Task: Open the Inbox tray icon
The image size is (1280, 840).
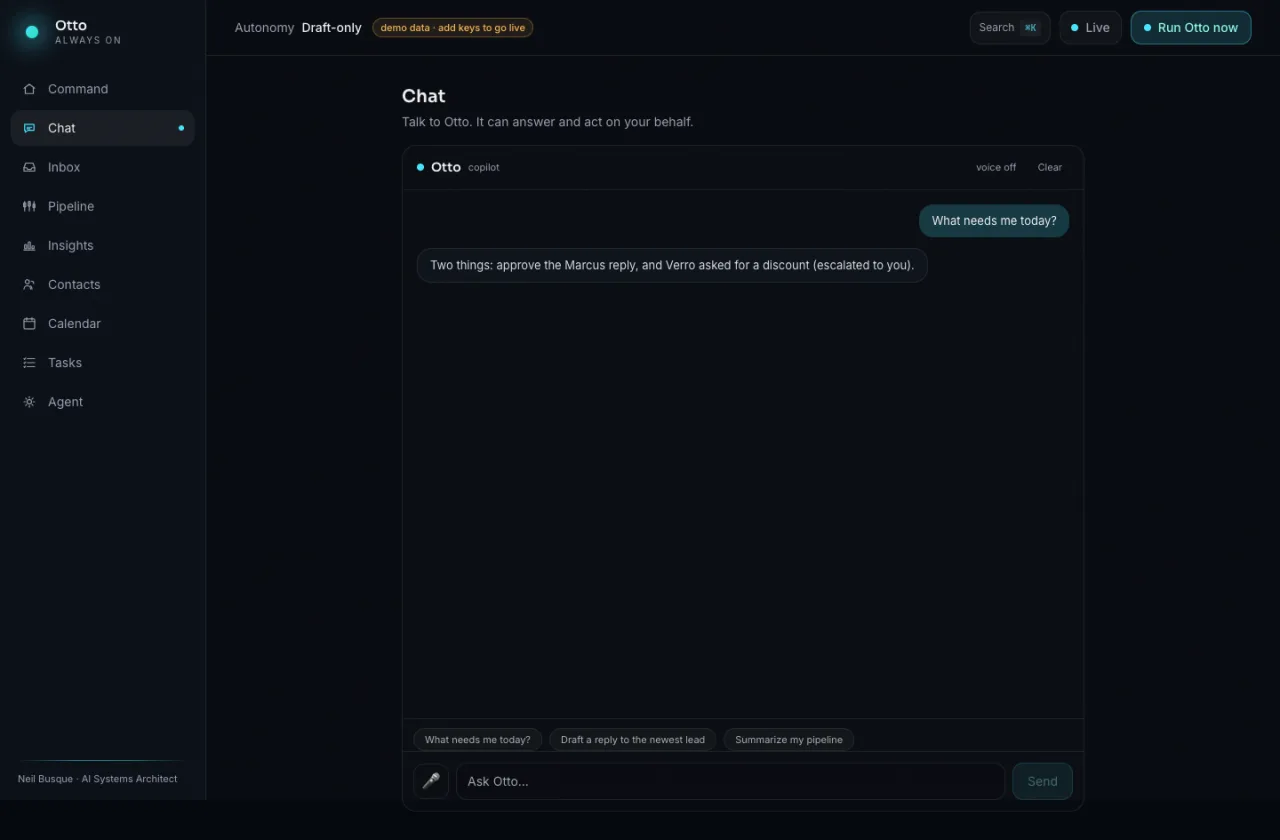Action: [29, 167]
